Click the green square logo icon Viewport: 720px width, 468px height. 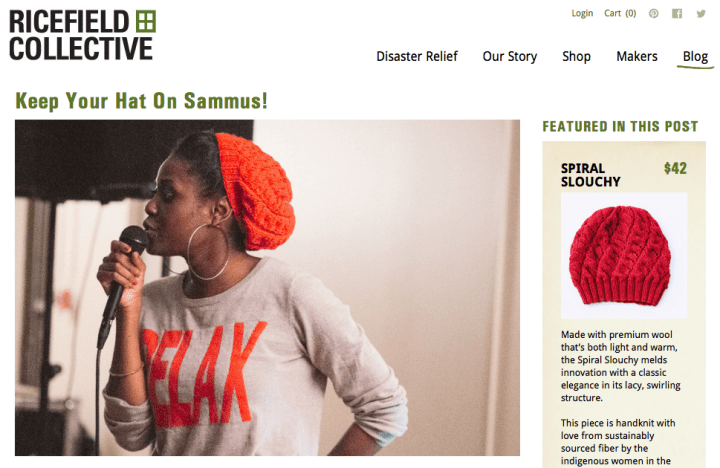pyautogui.click(x=146, y=22)
